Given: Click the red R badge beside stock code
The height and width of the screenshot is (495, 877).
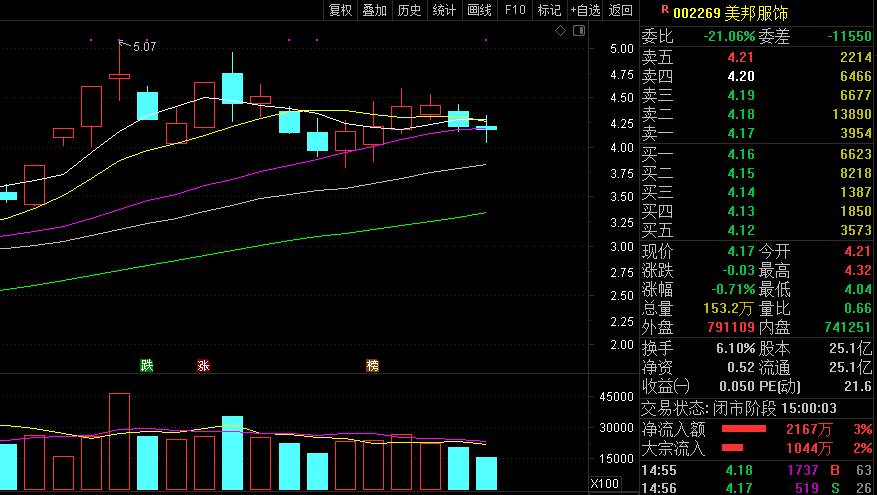Looking at the screenshot, I should pos(664,9).
